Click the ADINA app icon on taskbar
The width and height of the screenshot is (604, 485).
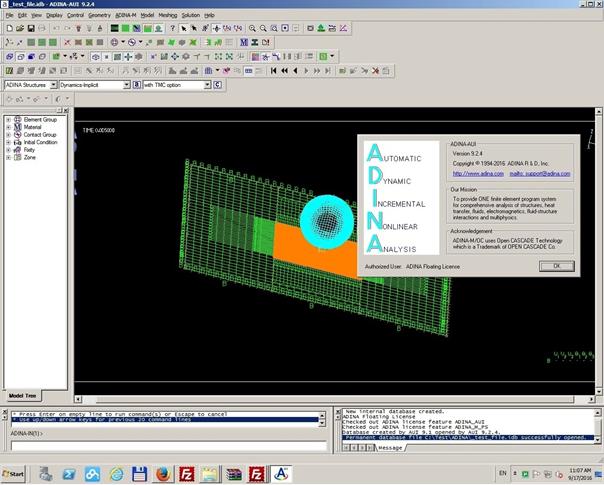point(281,474)
